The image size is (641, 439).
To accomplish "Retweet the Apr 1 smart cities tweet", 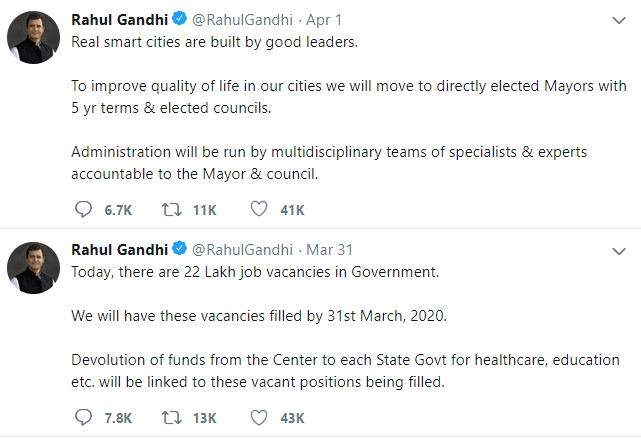I will [x=171, y=210].
